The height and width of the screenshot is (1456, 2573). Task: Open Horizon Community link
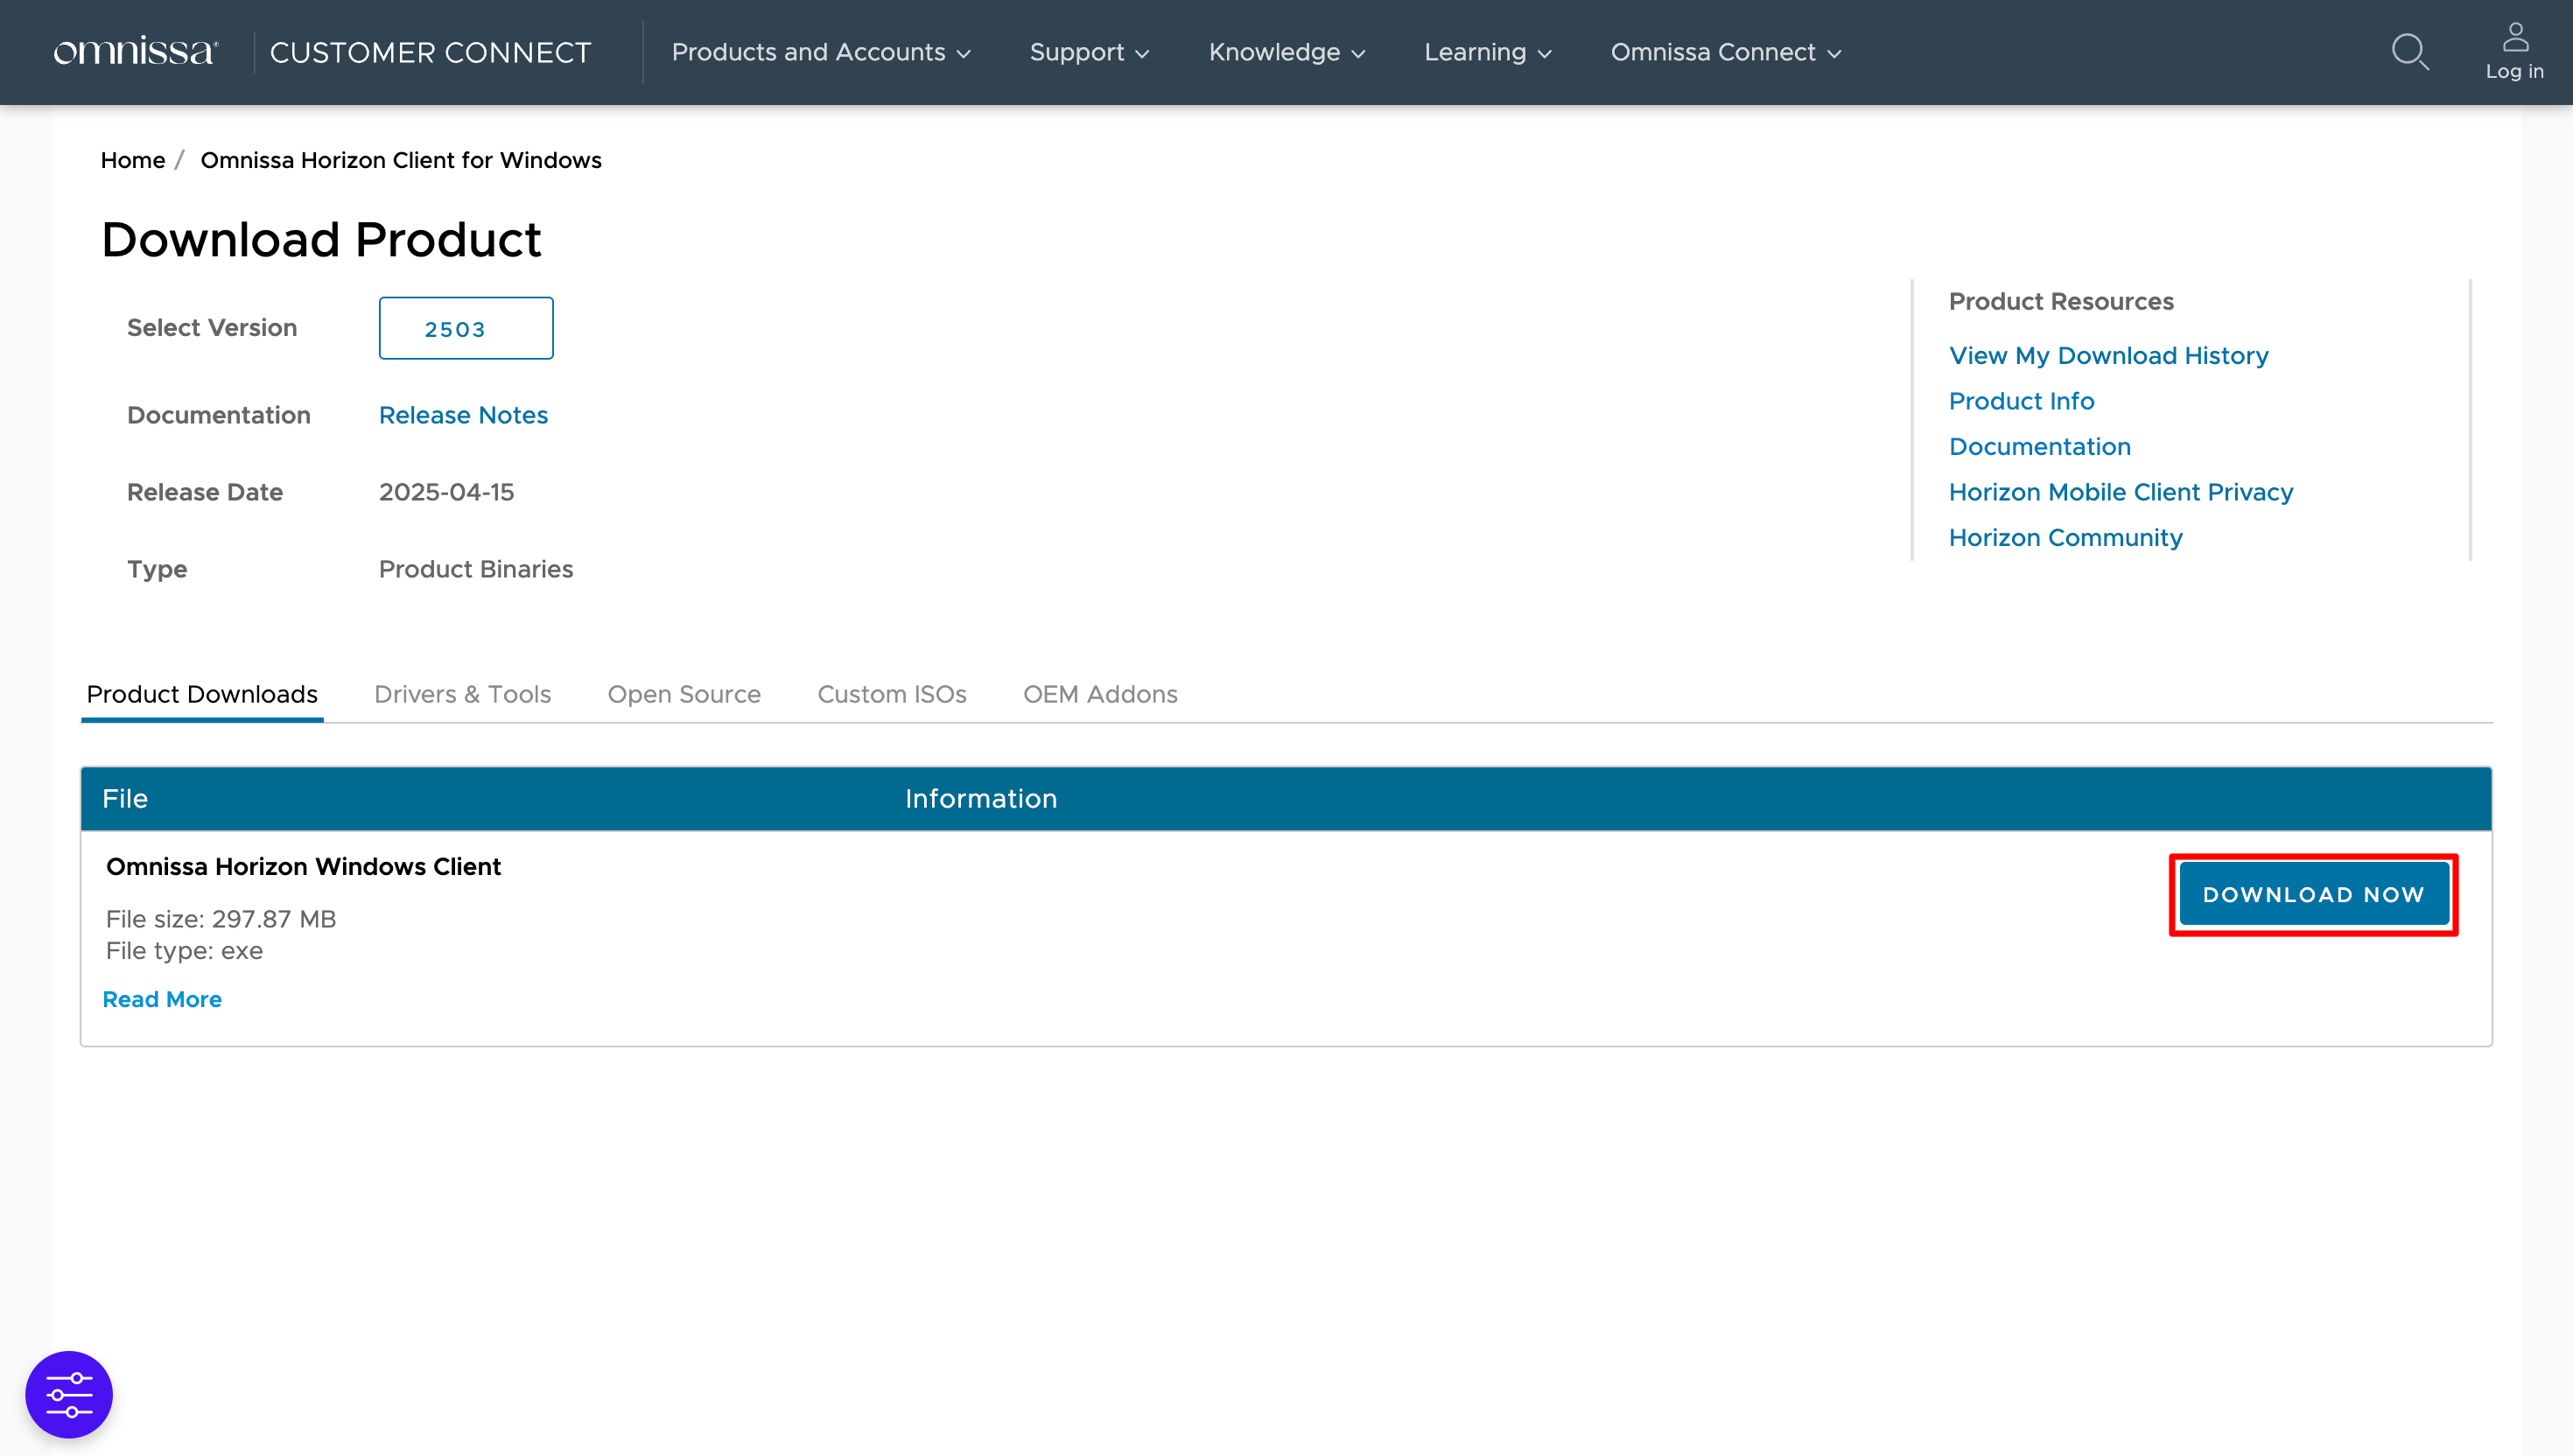tap(2065, 538)
